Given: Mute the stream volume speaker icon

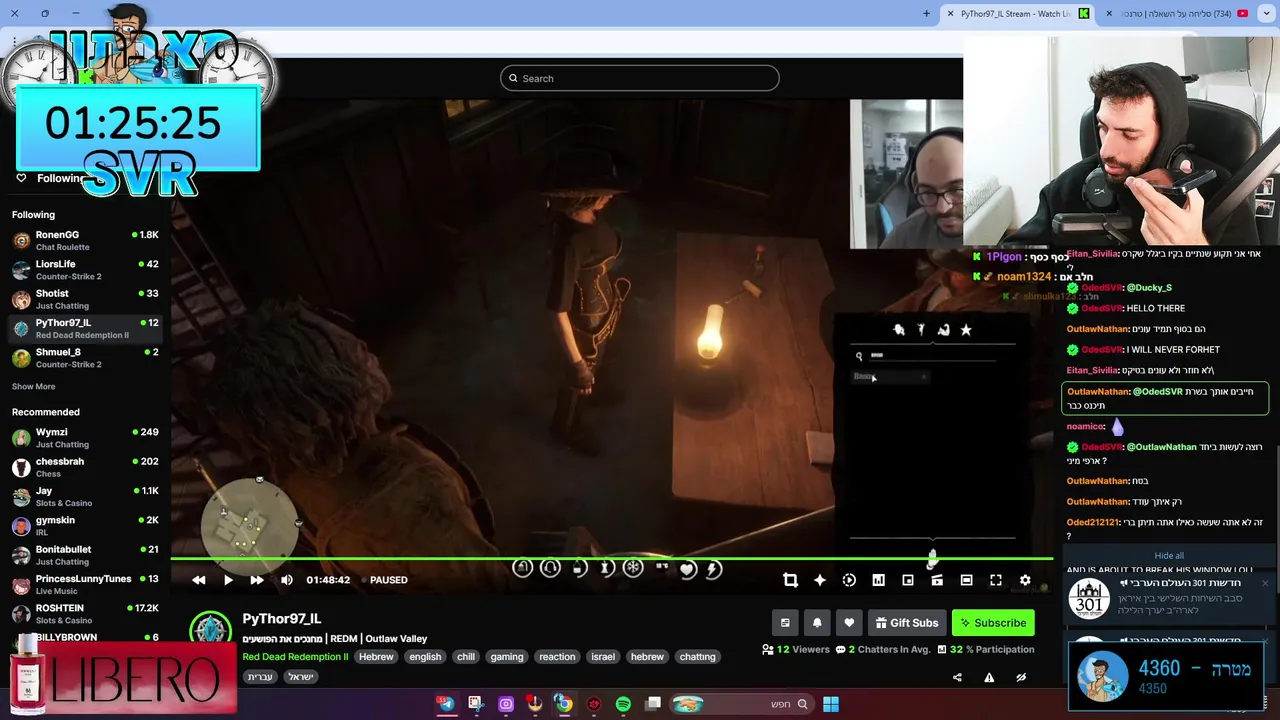Looking at the screenshot, I should tap(287, 580).
